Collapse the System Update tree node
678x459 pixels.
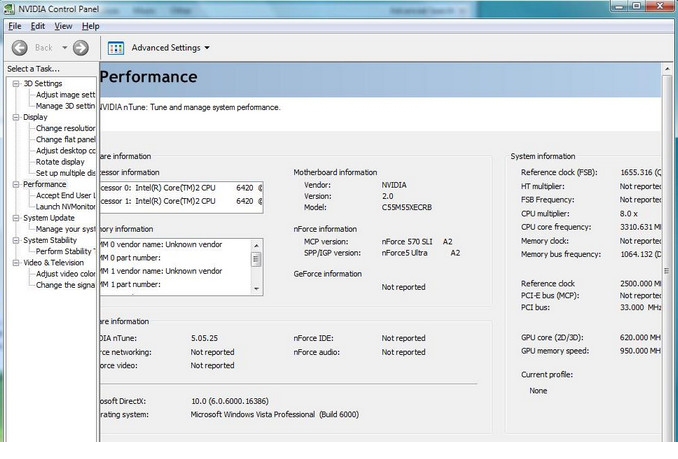coord(16,218)
